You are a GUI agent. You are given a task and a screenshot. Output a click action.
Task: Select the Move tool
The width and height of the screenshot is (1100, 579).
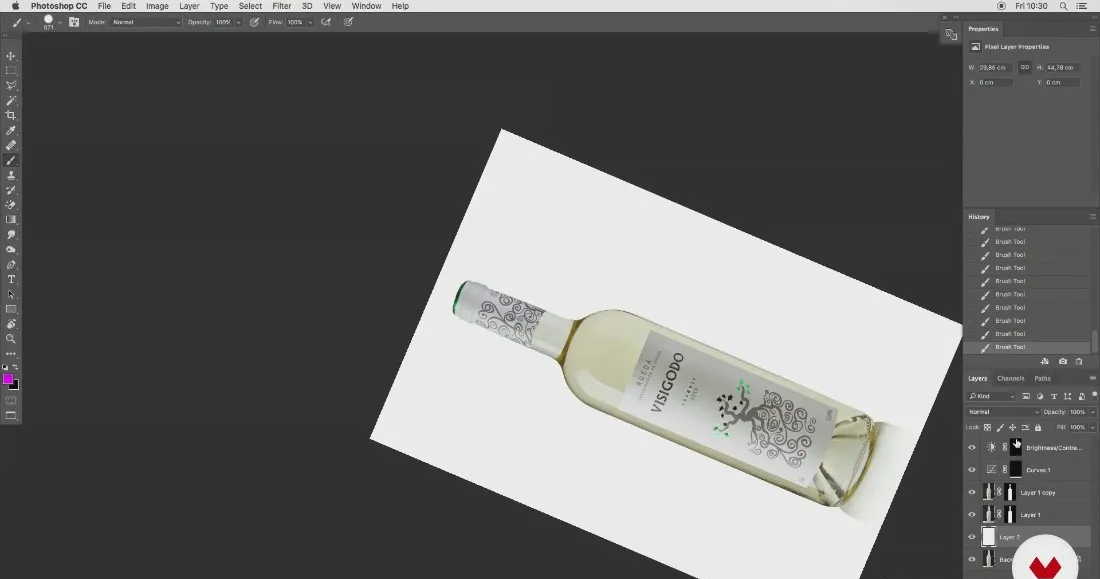click(x=11, y=56)
